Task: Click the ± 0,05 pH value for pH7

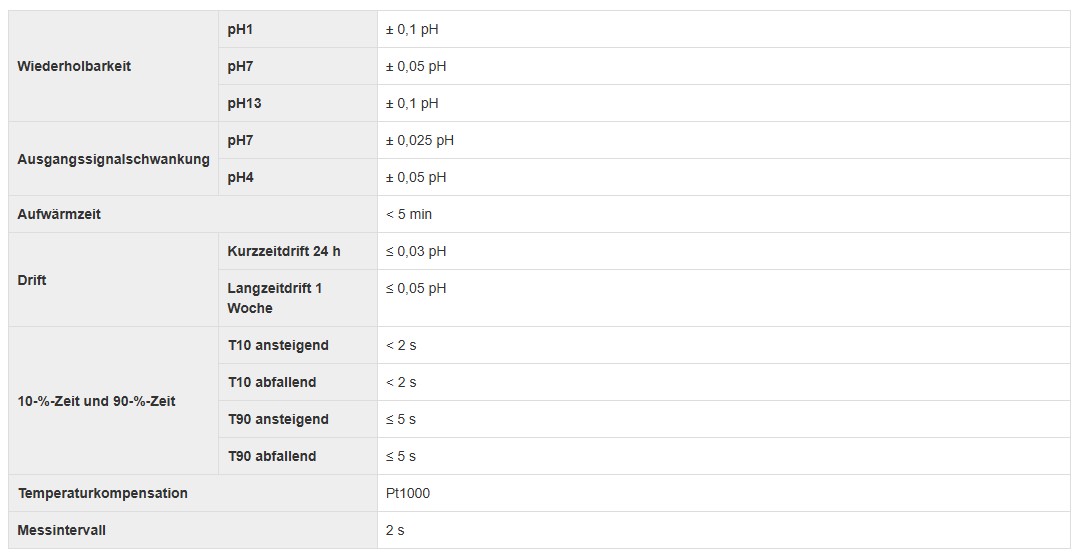Action: coord(416,67)
